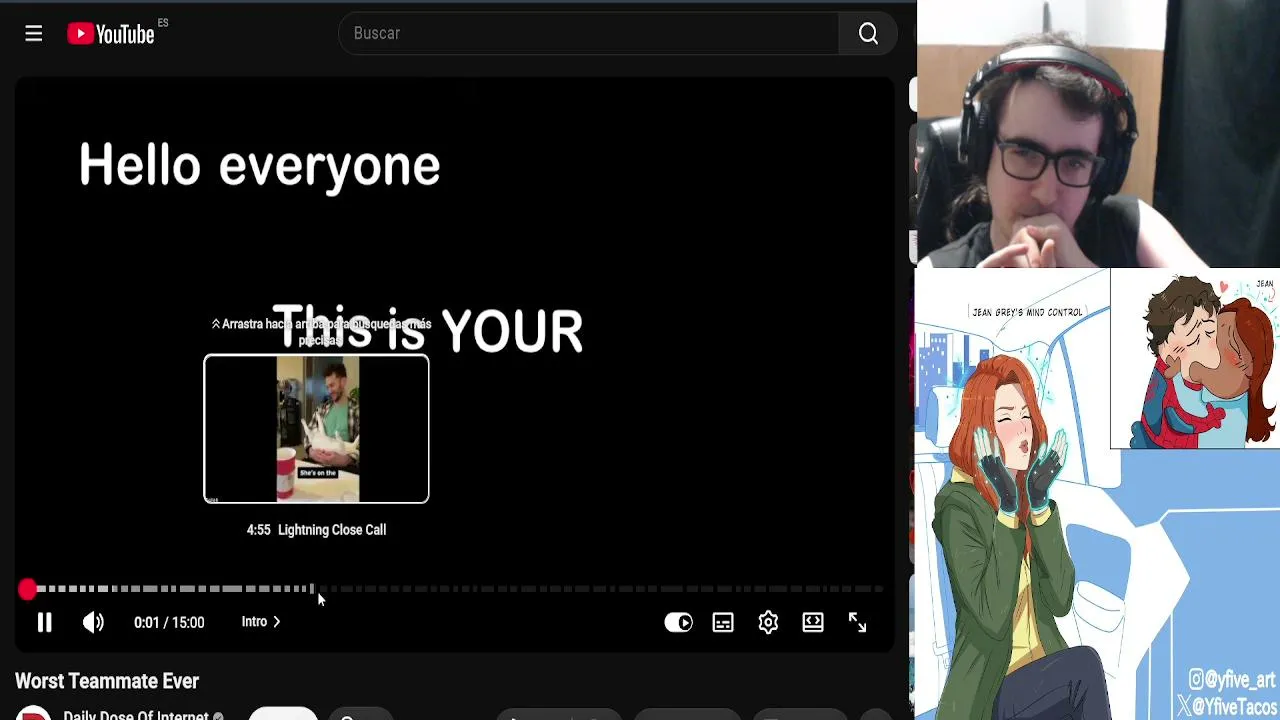Viewport: 1280px width, 720px height.
Task: Switch to theater mode
Action: 813,622
